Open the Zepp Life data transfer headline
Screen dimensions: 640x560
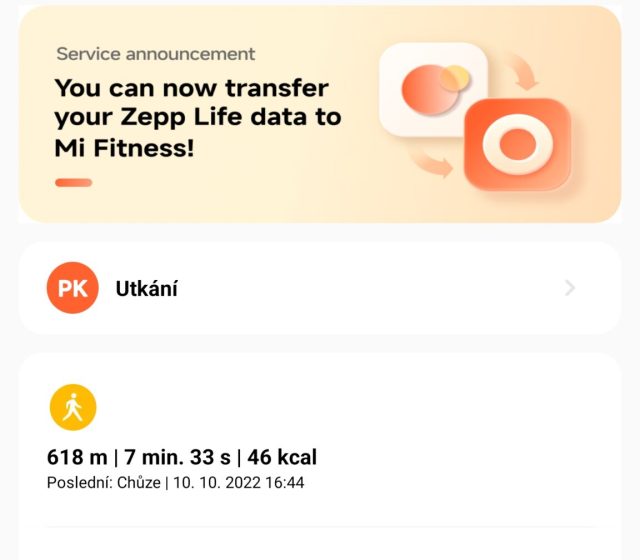(x=198, y=117)
